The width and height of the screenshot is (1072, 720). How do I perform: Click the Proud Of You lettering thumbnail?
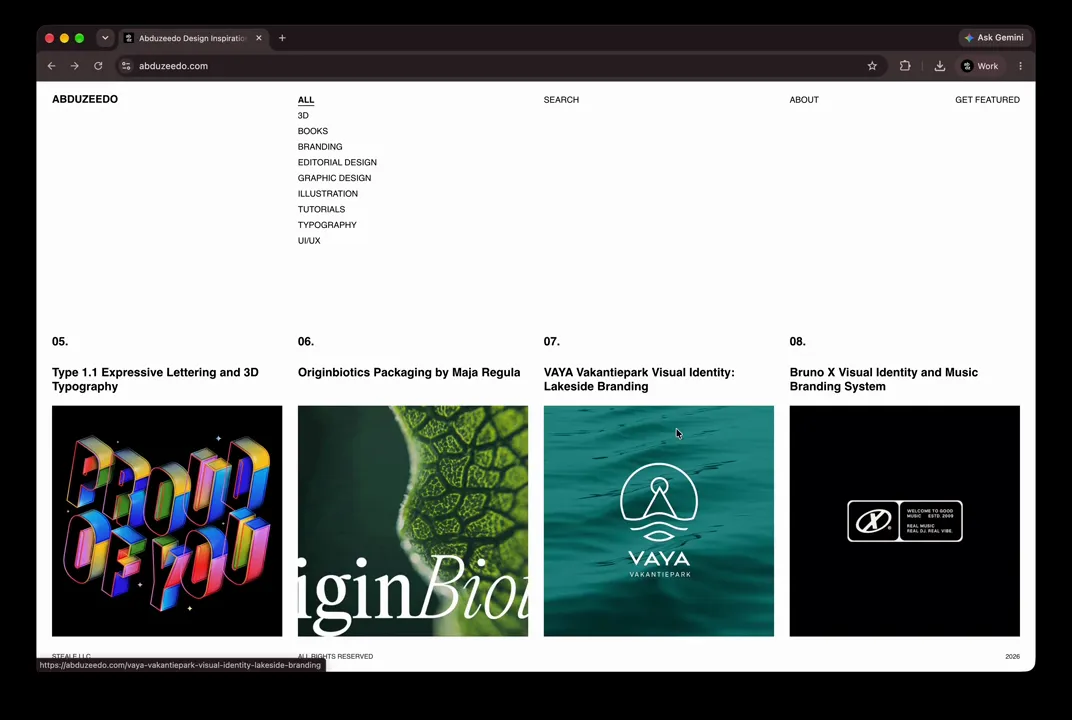(x=167, y=521)
